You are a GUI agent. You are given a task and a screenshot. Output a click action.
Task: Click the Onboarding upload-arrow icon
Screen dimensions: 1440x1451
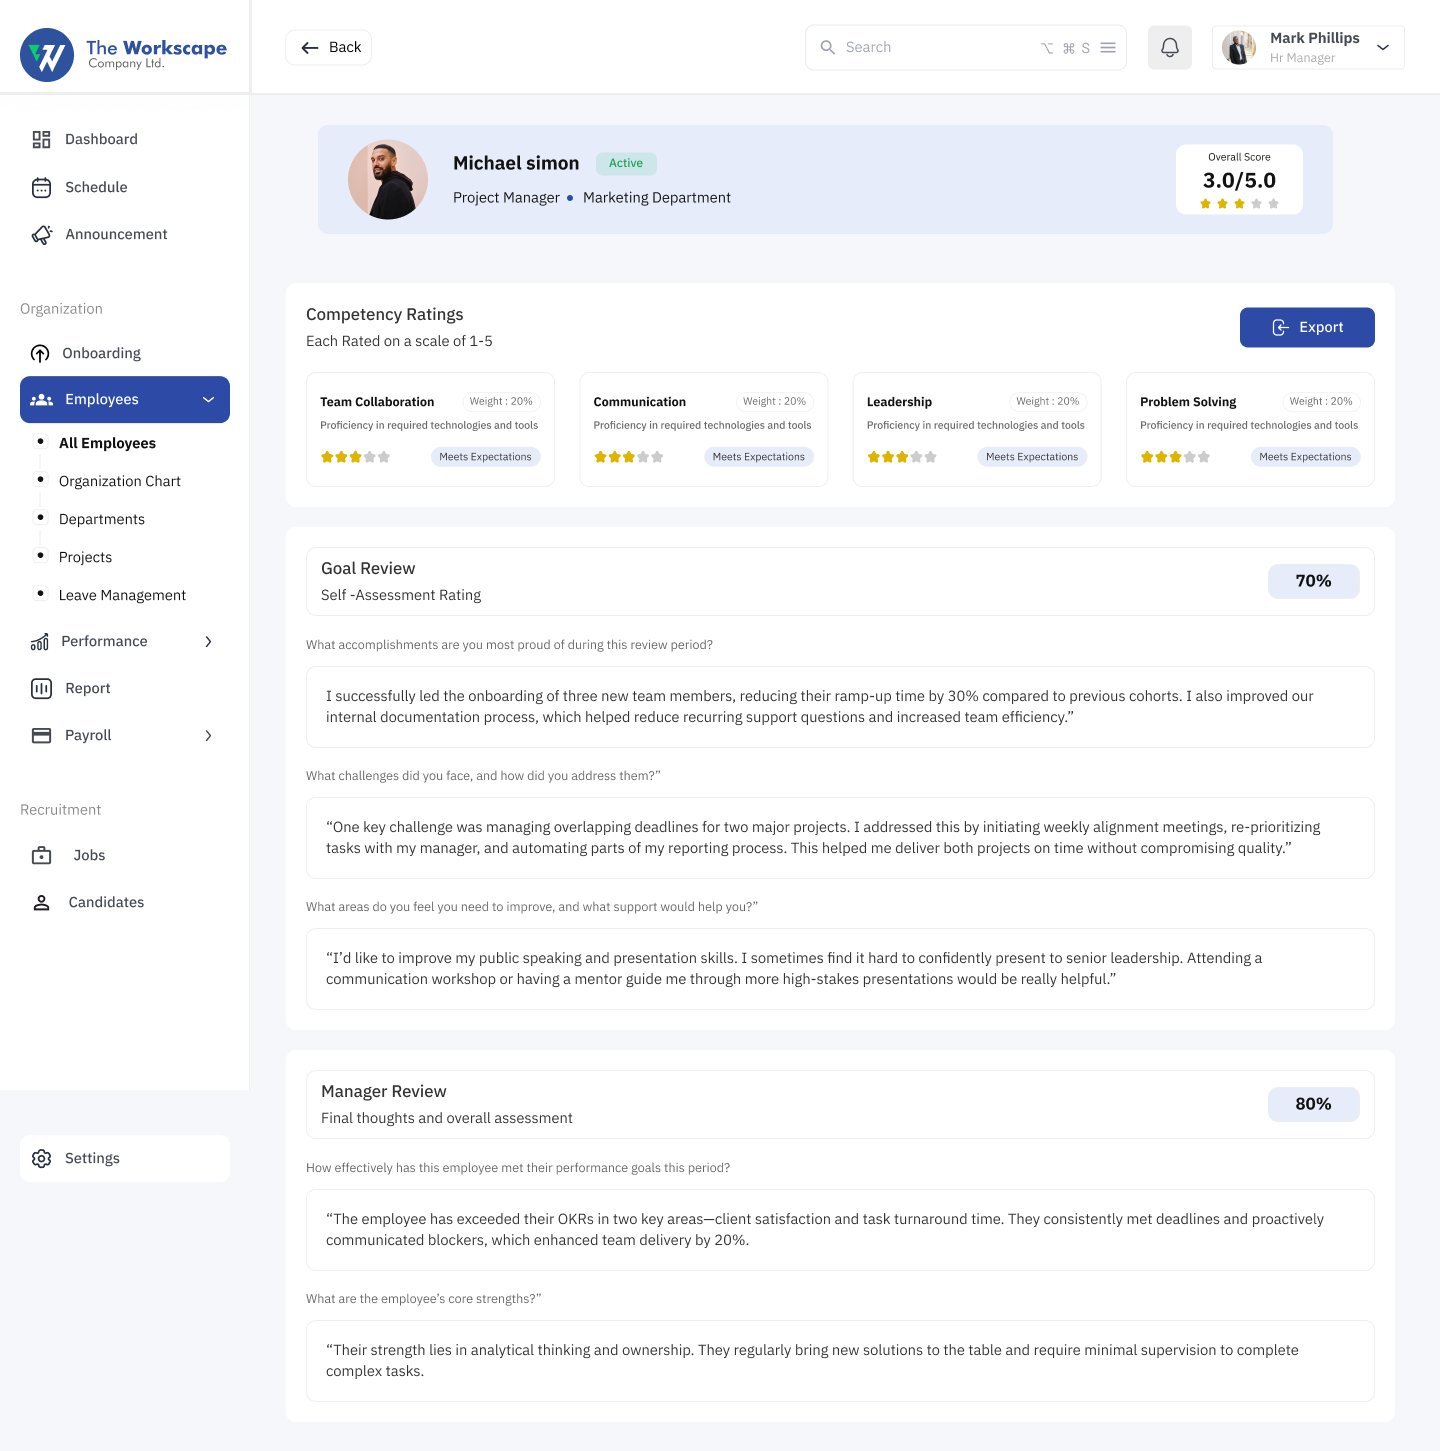point(40,353)
